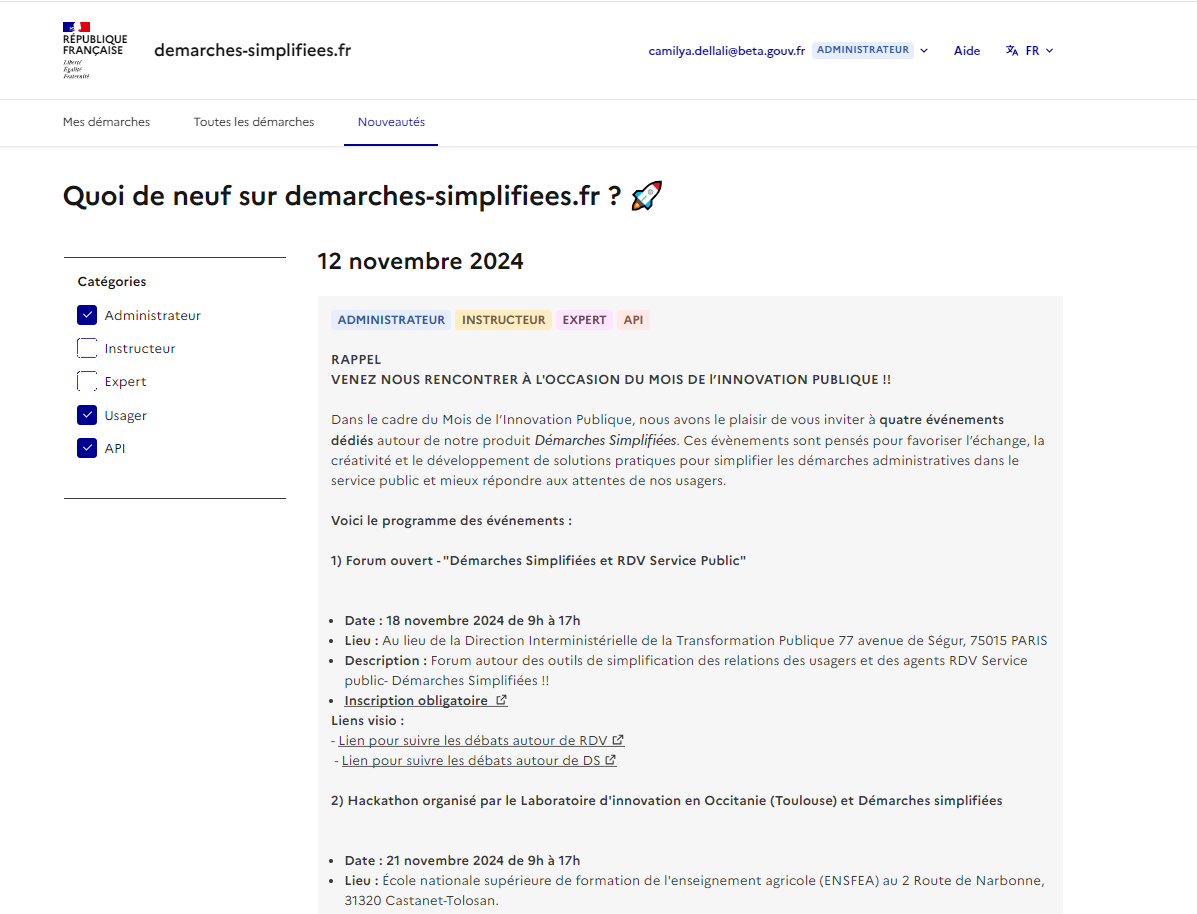Open account menu via camilya.dellali@beta.gouv.fr
Screen dimensions: 1197x914
(726, 51)
